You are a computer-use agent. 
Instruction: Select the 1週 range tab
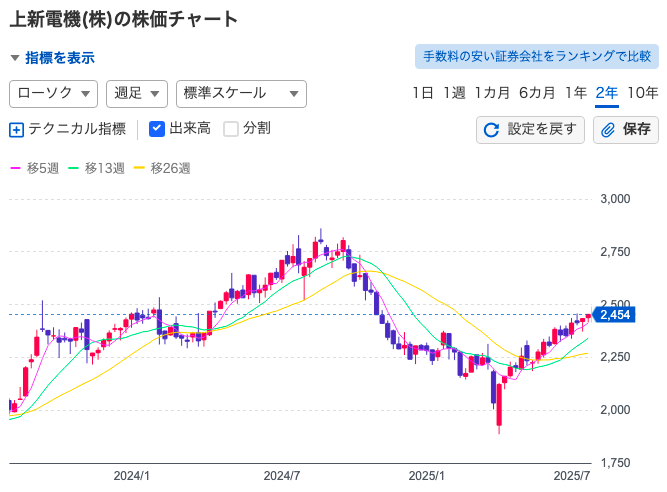[x=454, y=93]
